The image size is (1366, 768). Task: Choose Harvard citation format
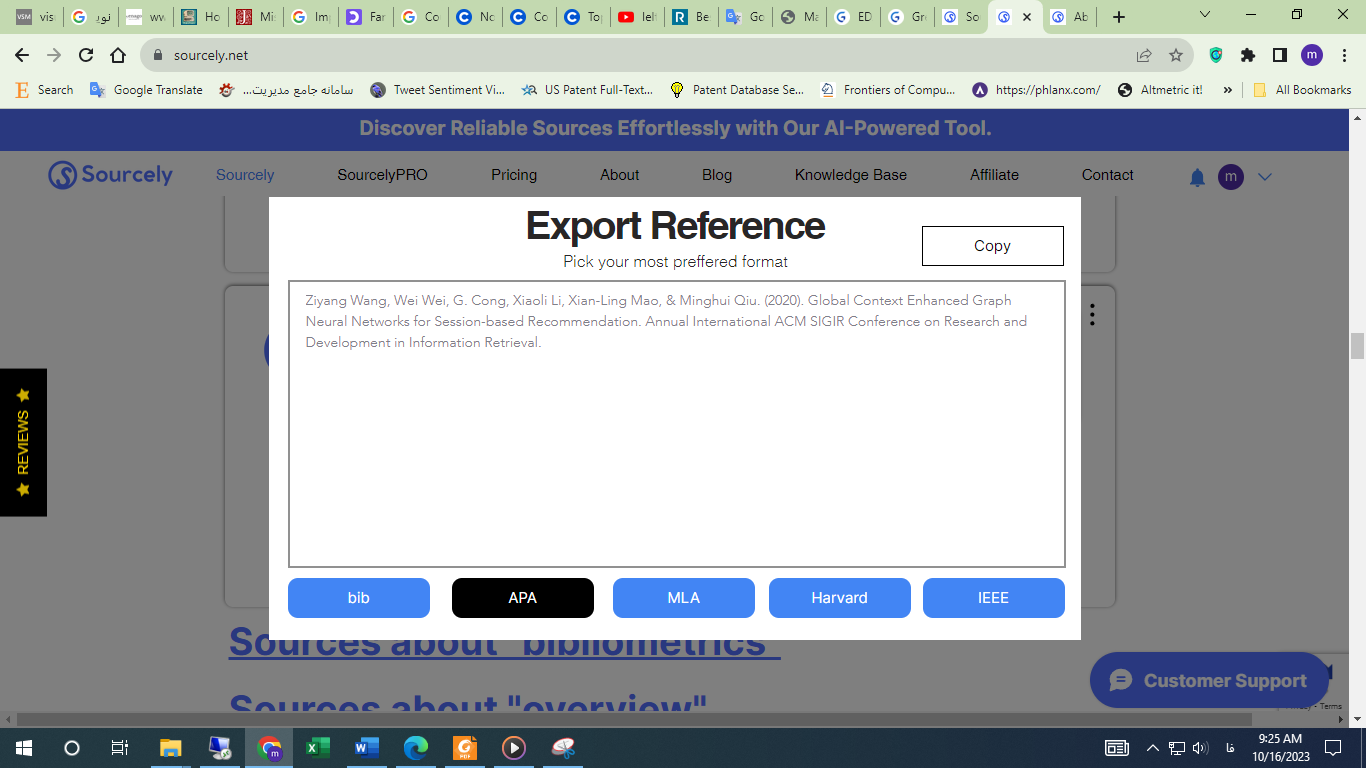point(840,598)
